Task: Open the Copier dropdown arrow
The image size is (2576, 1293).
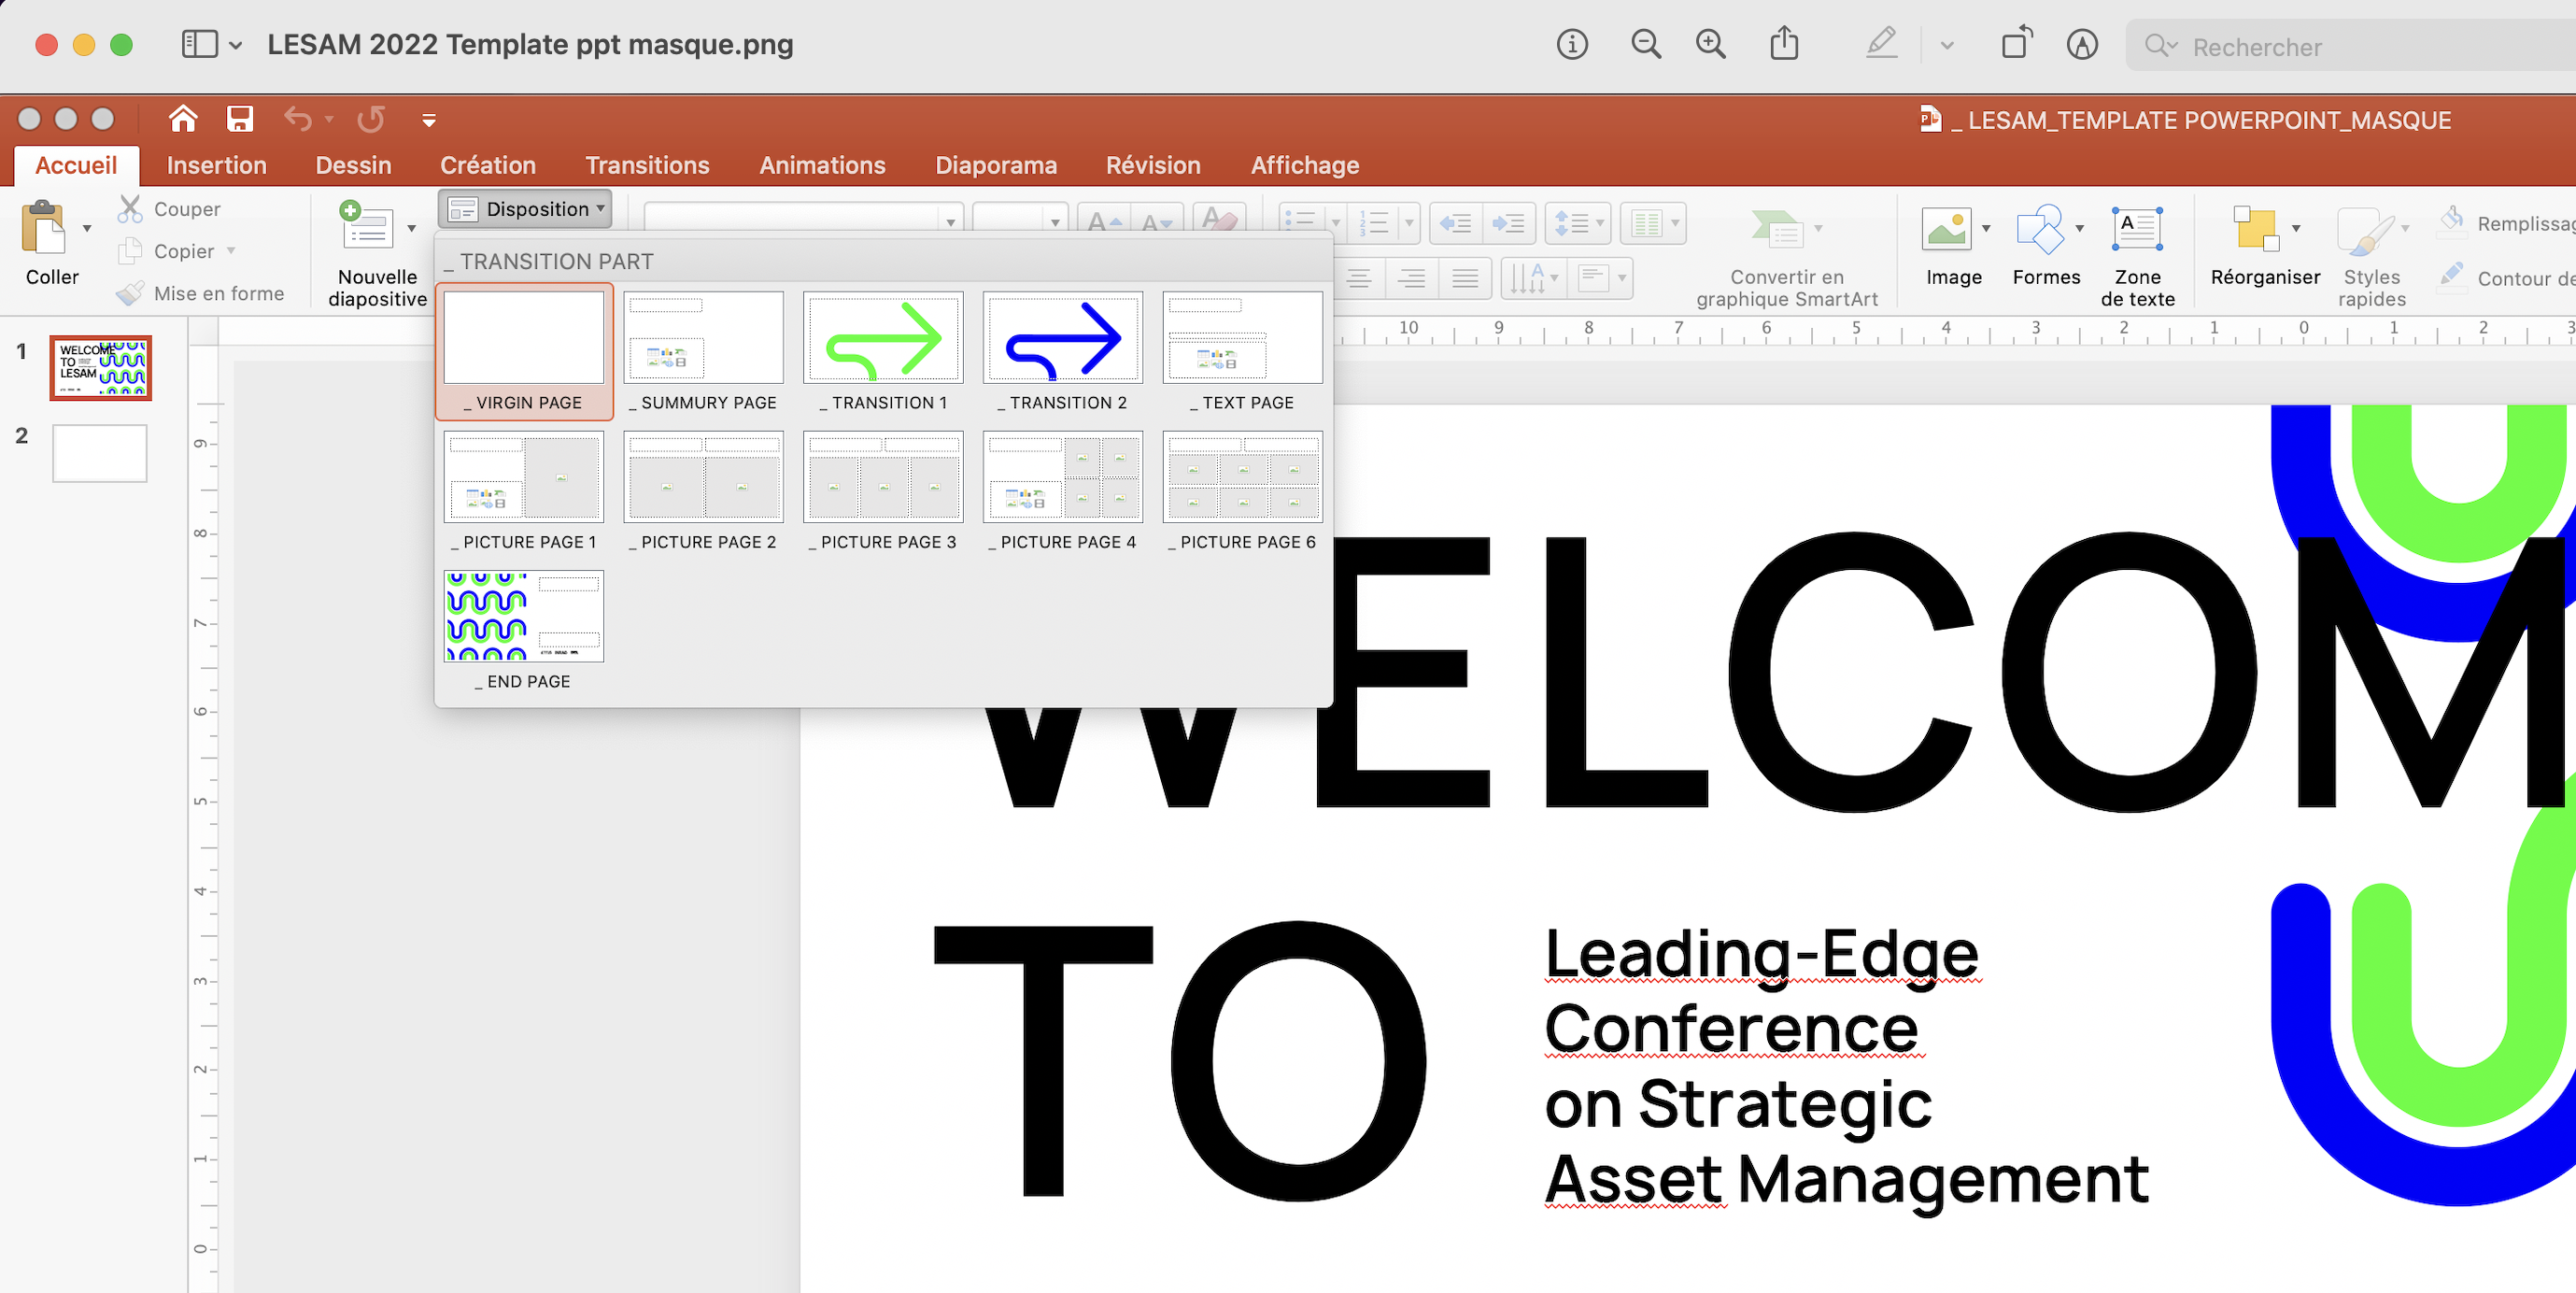Action: tap(231, 251)
